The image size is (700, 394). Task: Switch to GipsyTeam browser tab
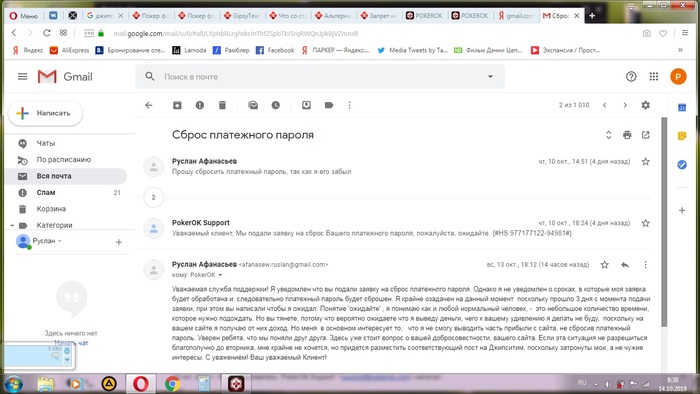[x=242, y=16]
